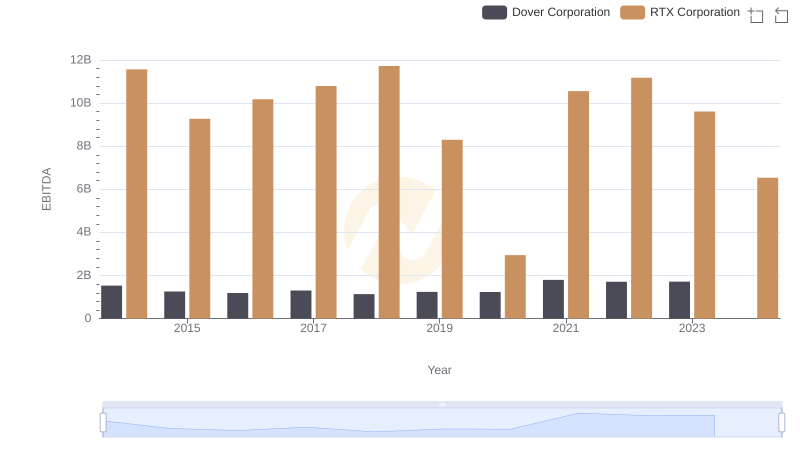
Task: Click the Dover bar for 2018
Action: point(364,306)
